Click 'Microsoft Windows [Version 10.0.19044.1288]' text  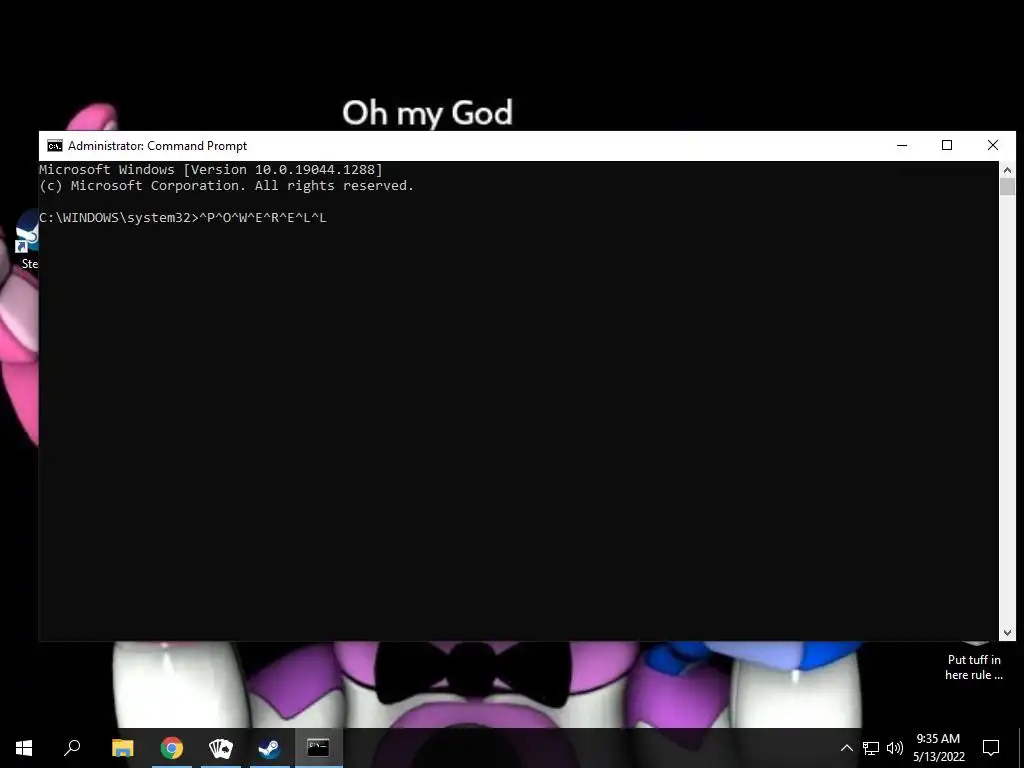[211, 170]
